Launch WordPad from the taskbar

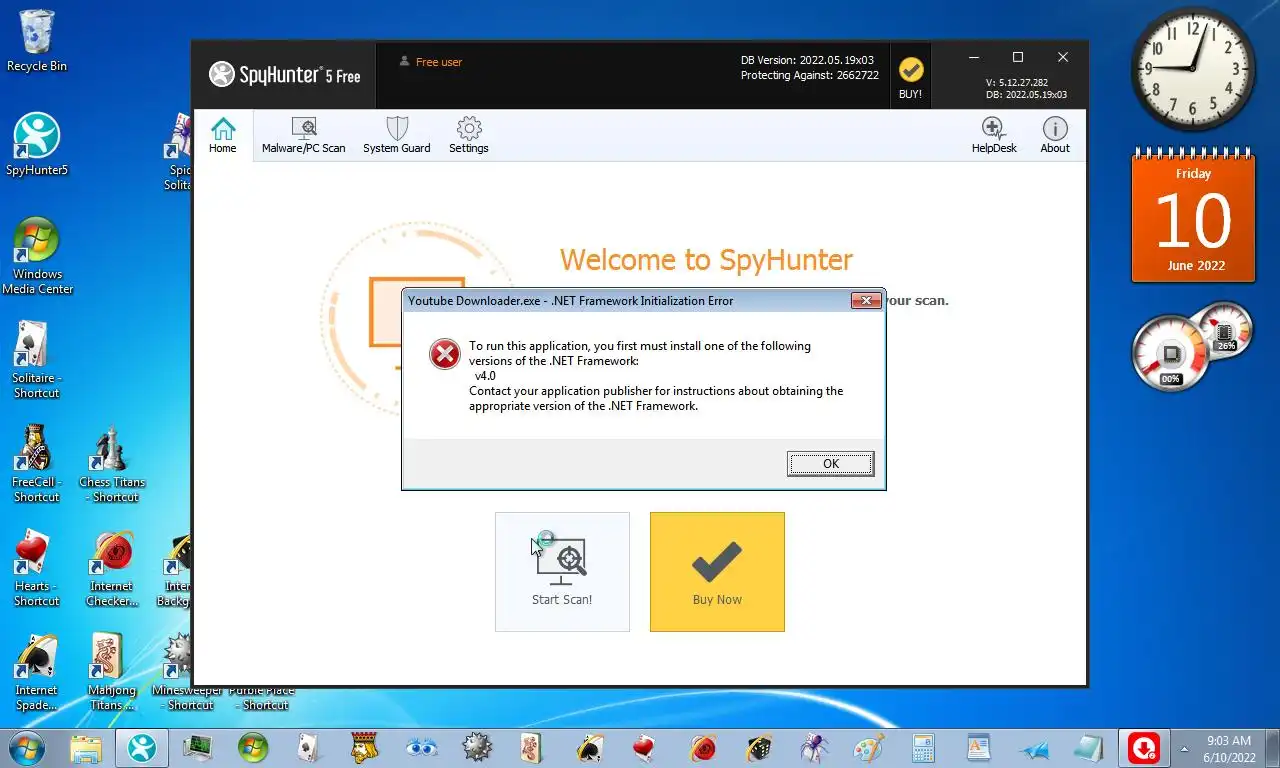(x=979, y=747)
